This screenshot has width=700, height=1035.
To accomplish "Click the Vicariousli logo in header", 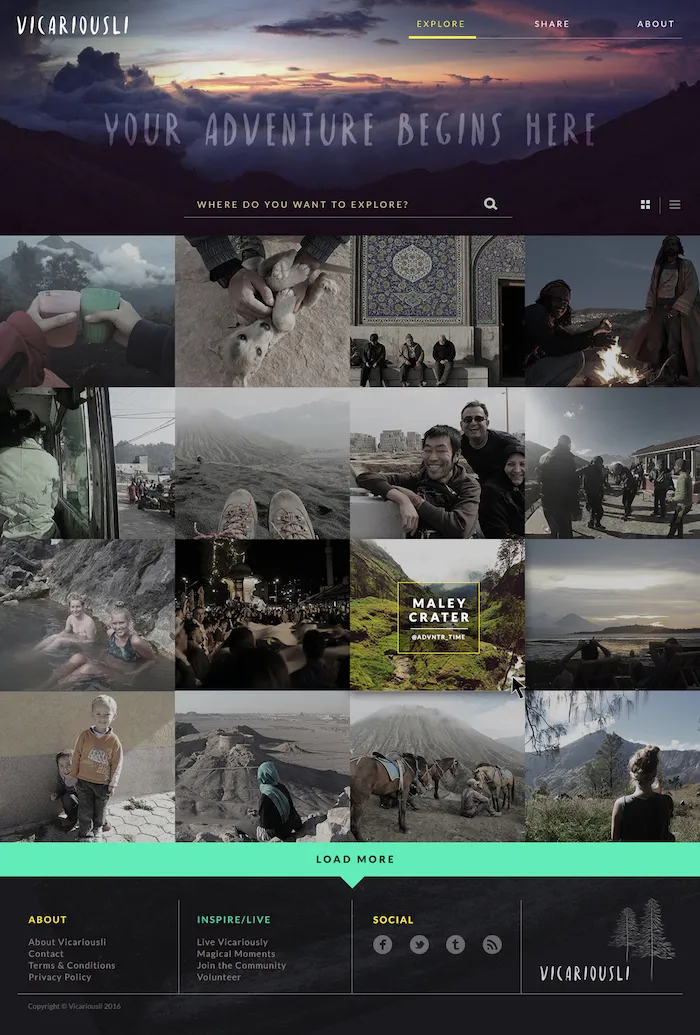I will coord(72,26).
